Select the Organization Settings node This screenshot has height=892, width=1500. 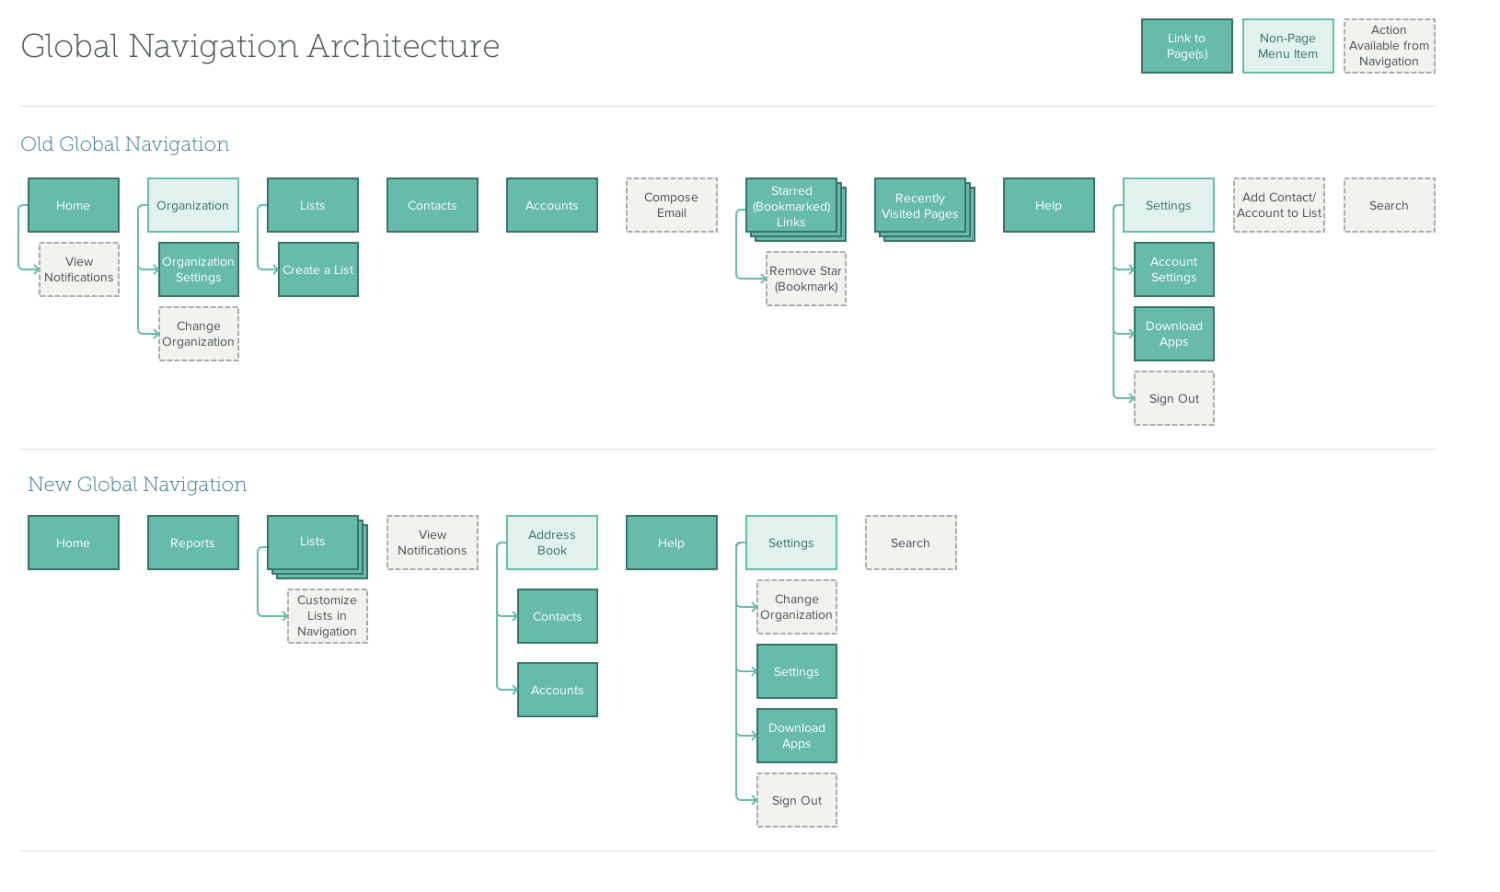click(x=199, y=269)
